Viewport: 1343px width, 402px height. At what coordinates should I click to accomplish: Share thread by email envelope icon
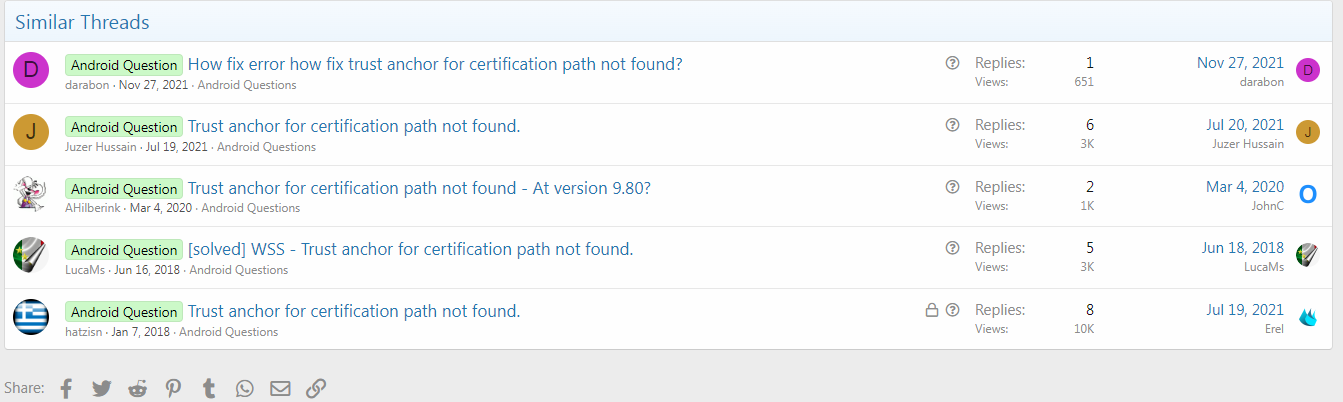[x=280, y=388]
